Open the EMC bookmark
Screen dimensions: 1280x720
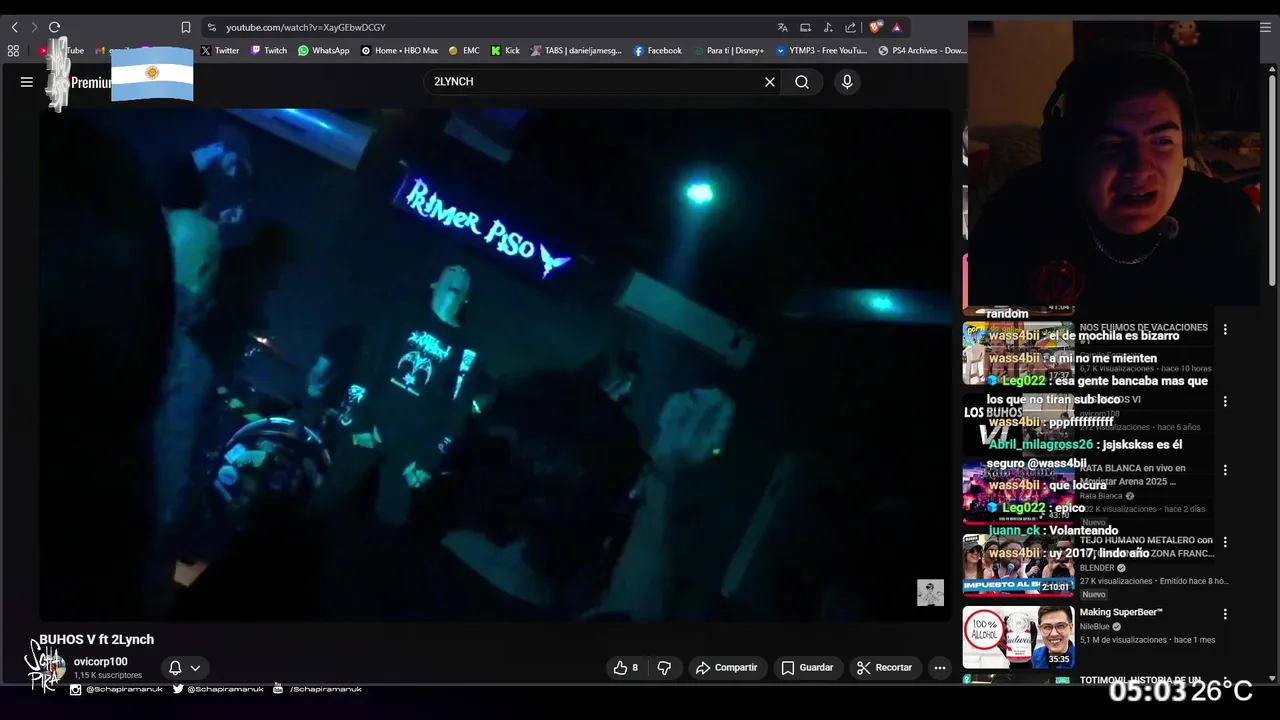(464, 50)
